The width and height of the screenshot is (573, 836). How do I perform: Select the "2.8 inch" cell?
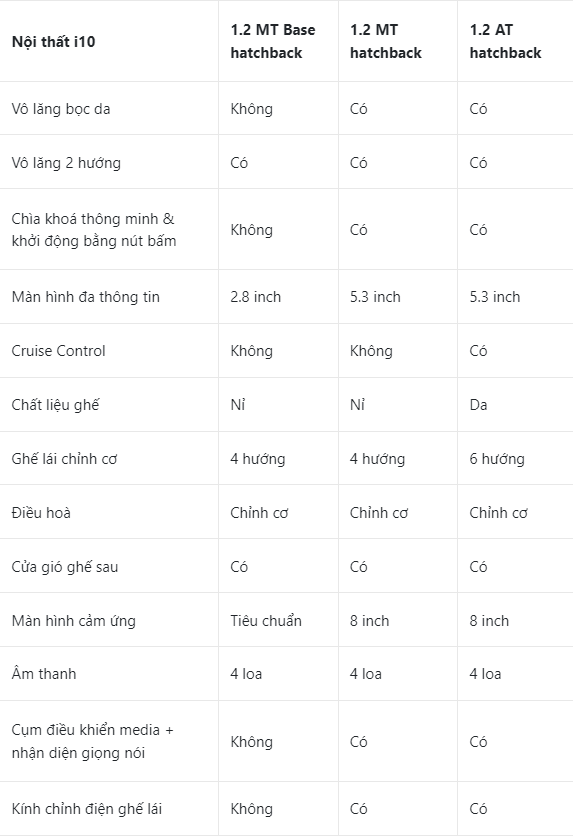point(255,297)
